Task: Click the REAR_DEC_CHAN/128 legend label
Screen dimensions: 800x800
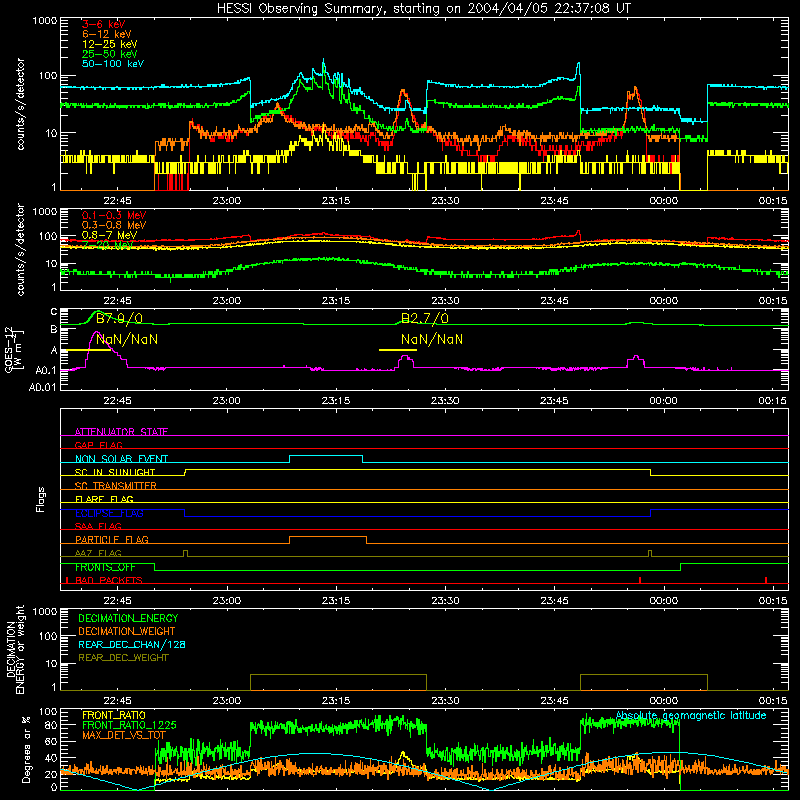Action: [132, 644]
